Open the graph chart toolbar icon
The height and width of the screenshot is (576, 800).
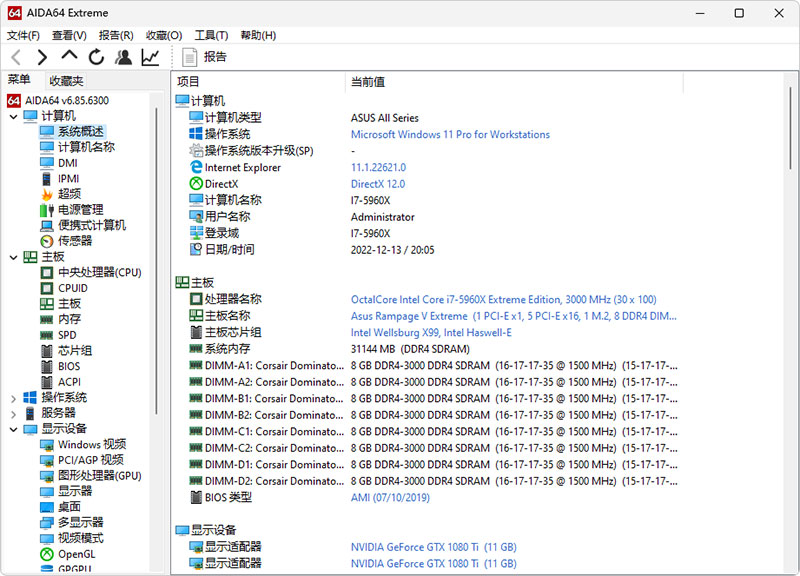151,57
